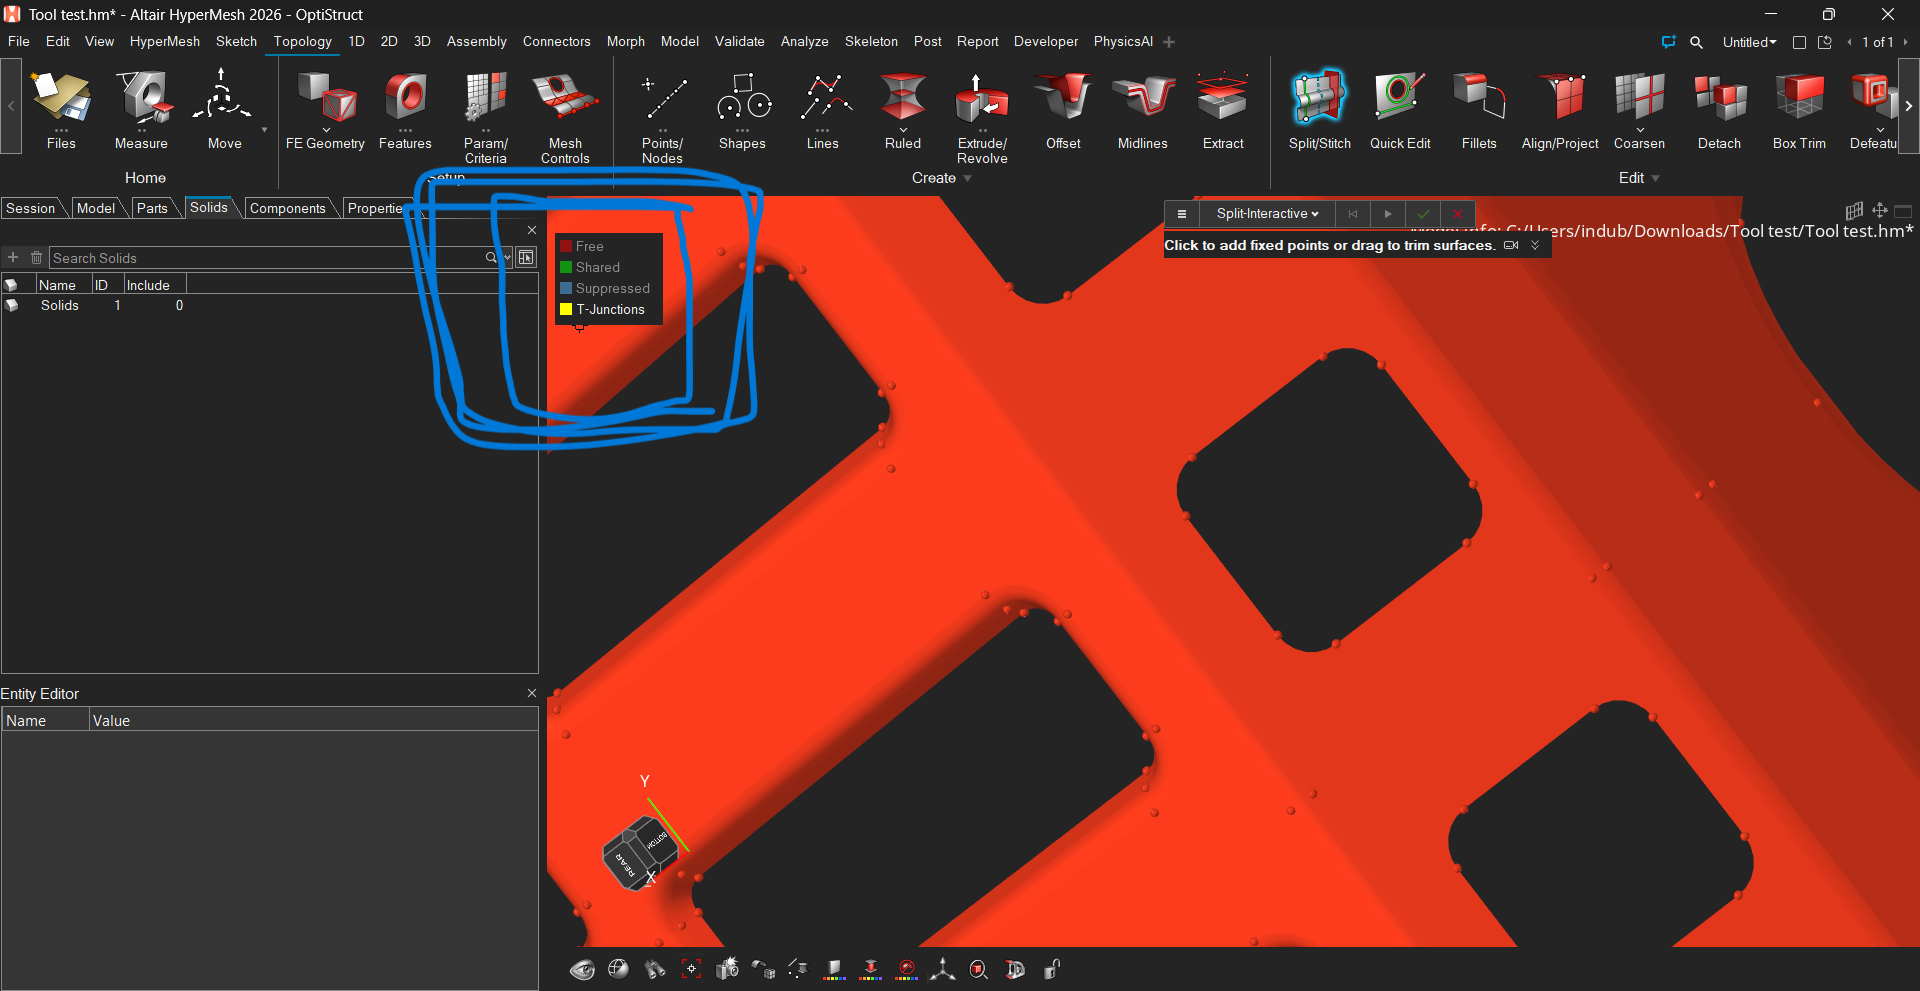Open the Box Trim tool
1920x991 pixels.
point(1799,110)
